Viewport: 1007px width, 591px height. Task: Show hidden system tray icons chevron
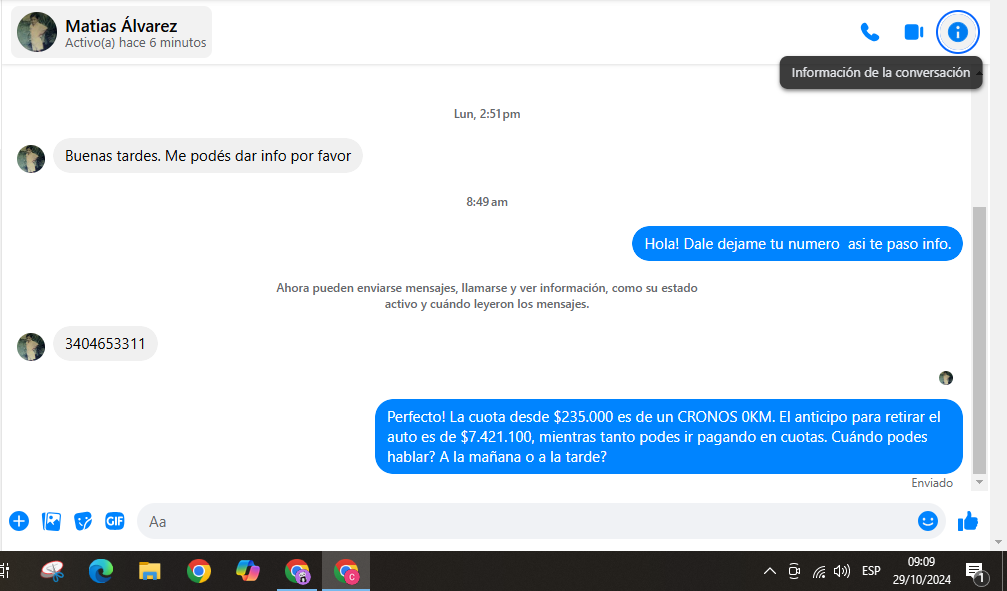(x=769, y=570)
